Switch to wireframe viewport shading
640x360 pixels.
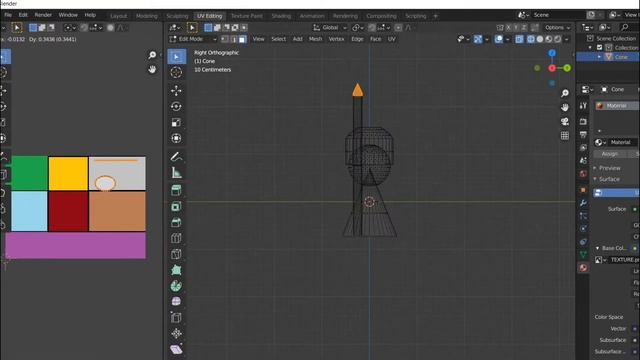531,39
